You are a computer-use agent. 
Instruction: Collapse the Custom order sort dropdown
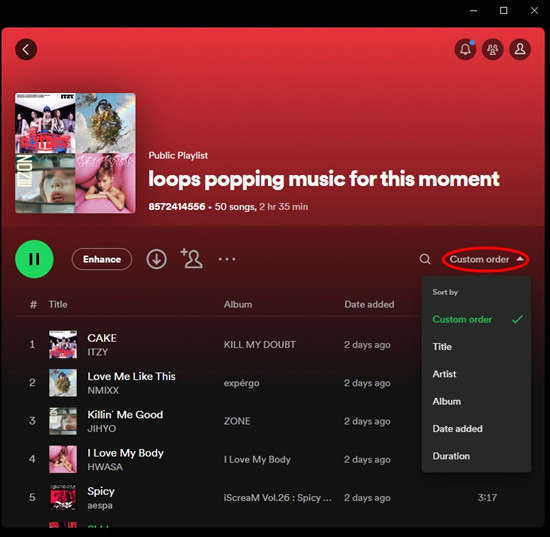point(486,260)
